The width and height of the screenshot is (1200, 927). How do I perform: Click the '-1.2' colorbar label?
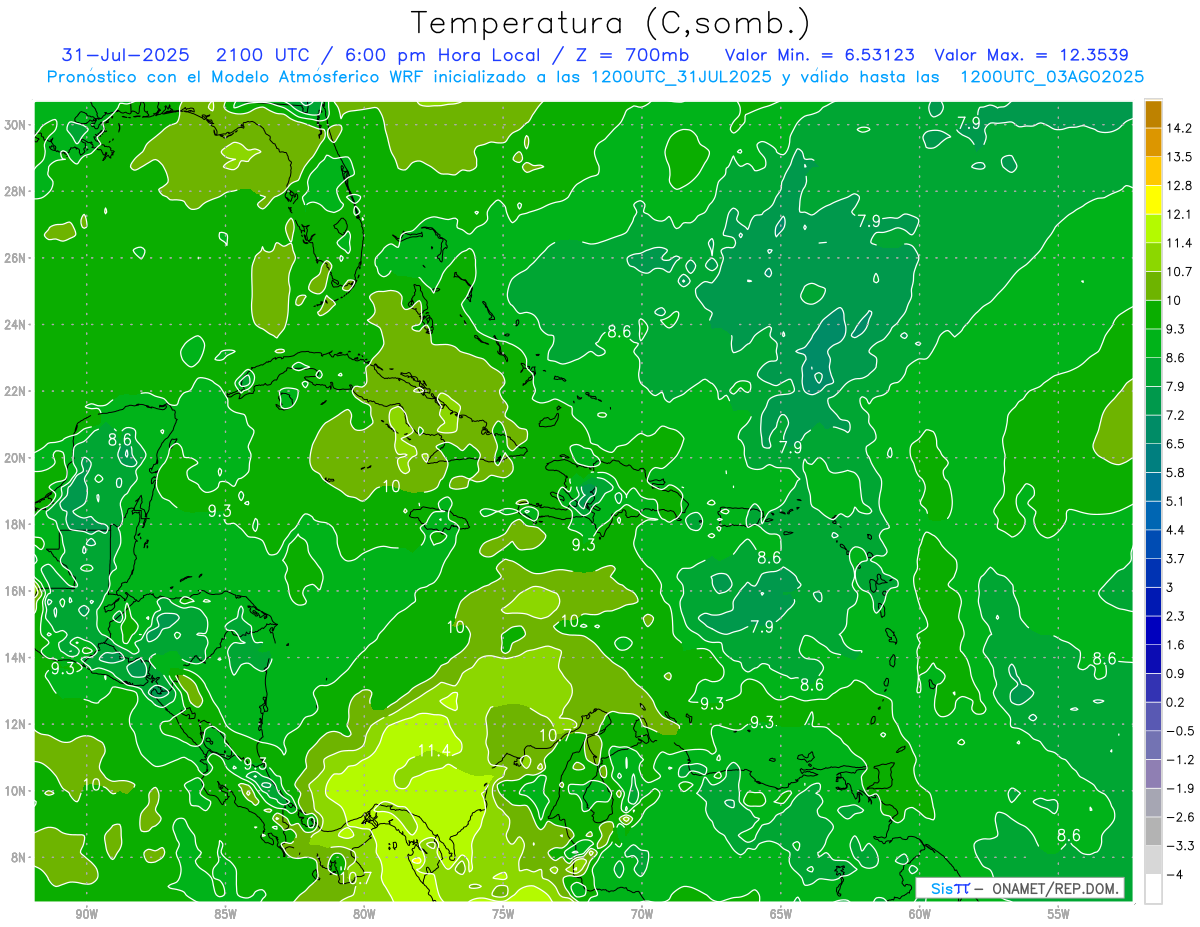(1179, 760)
